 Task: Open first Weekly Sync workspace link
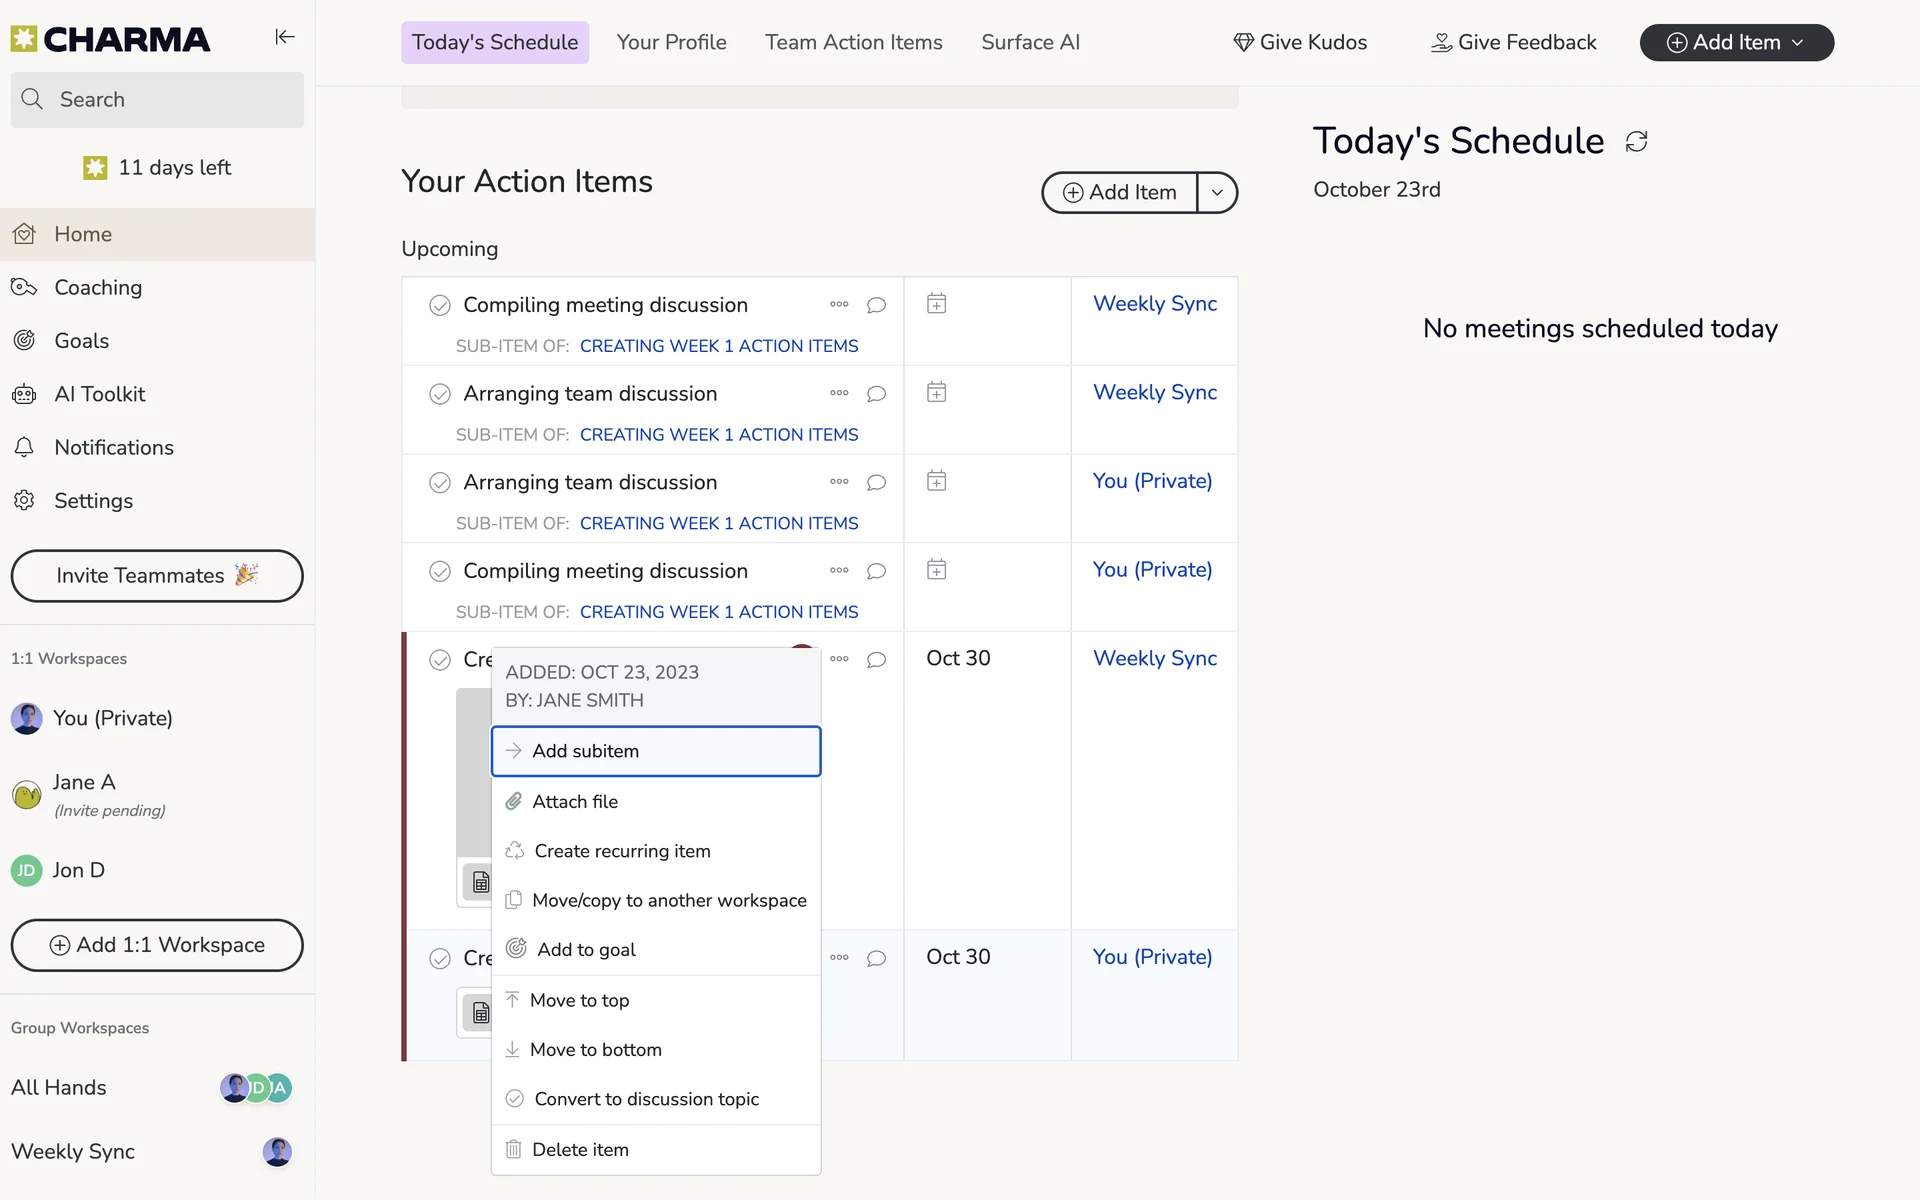1154,304
